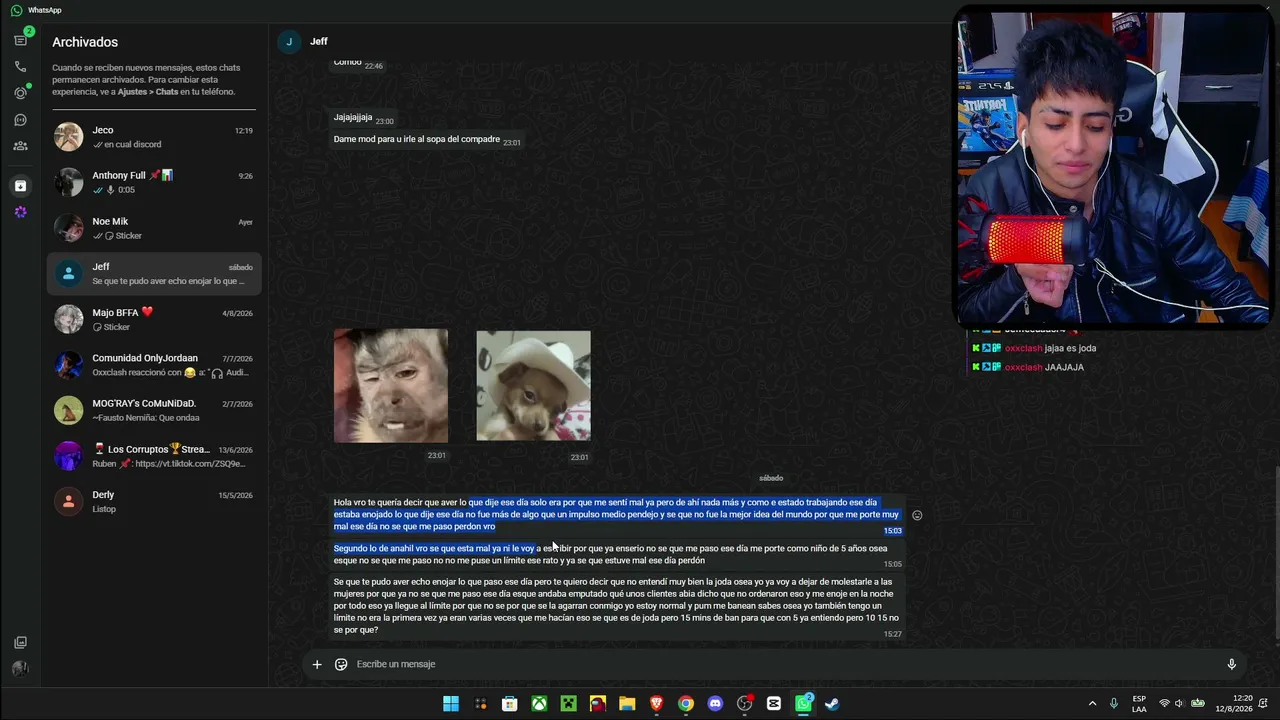Open the ESP LAA language switcher
The width and height of the screenshot is (1280, 720).
pos(1139,704)
